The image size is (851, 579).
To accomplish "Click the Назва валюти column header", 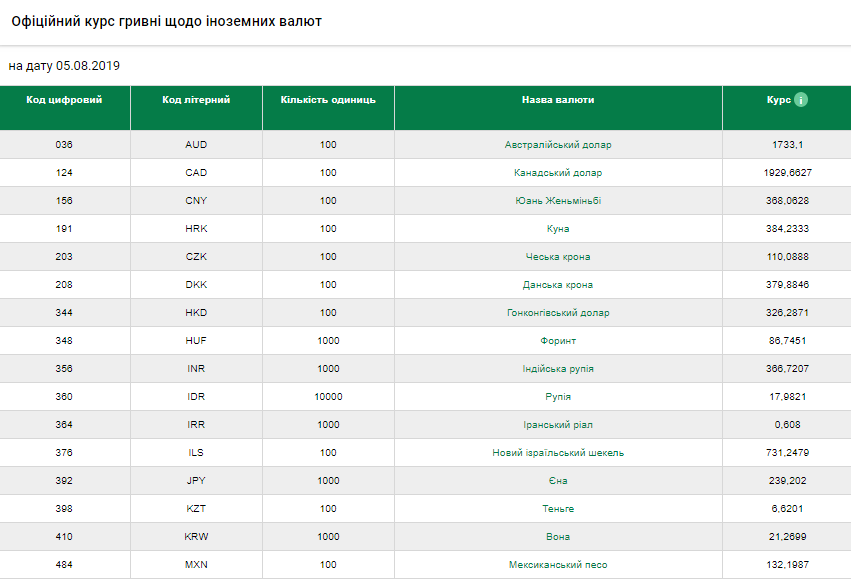I will [x=558, y=100].
